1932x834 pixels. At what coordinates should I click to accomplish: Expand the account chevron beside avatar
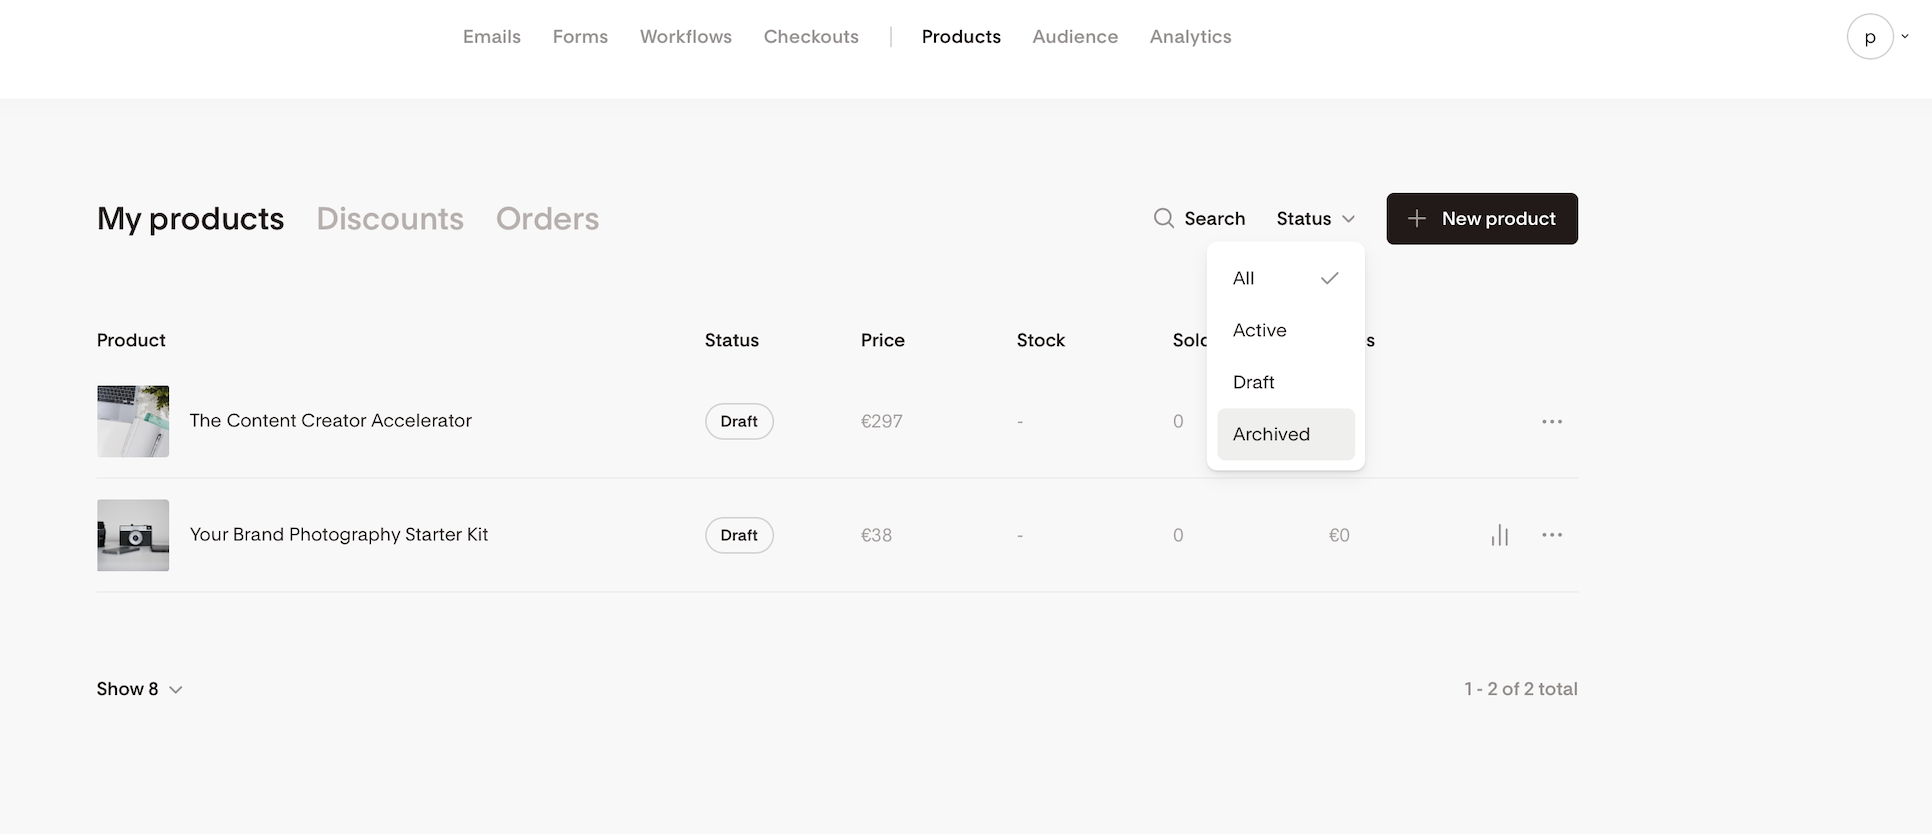coord(1905,36)
